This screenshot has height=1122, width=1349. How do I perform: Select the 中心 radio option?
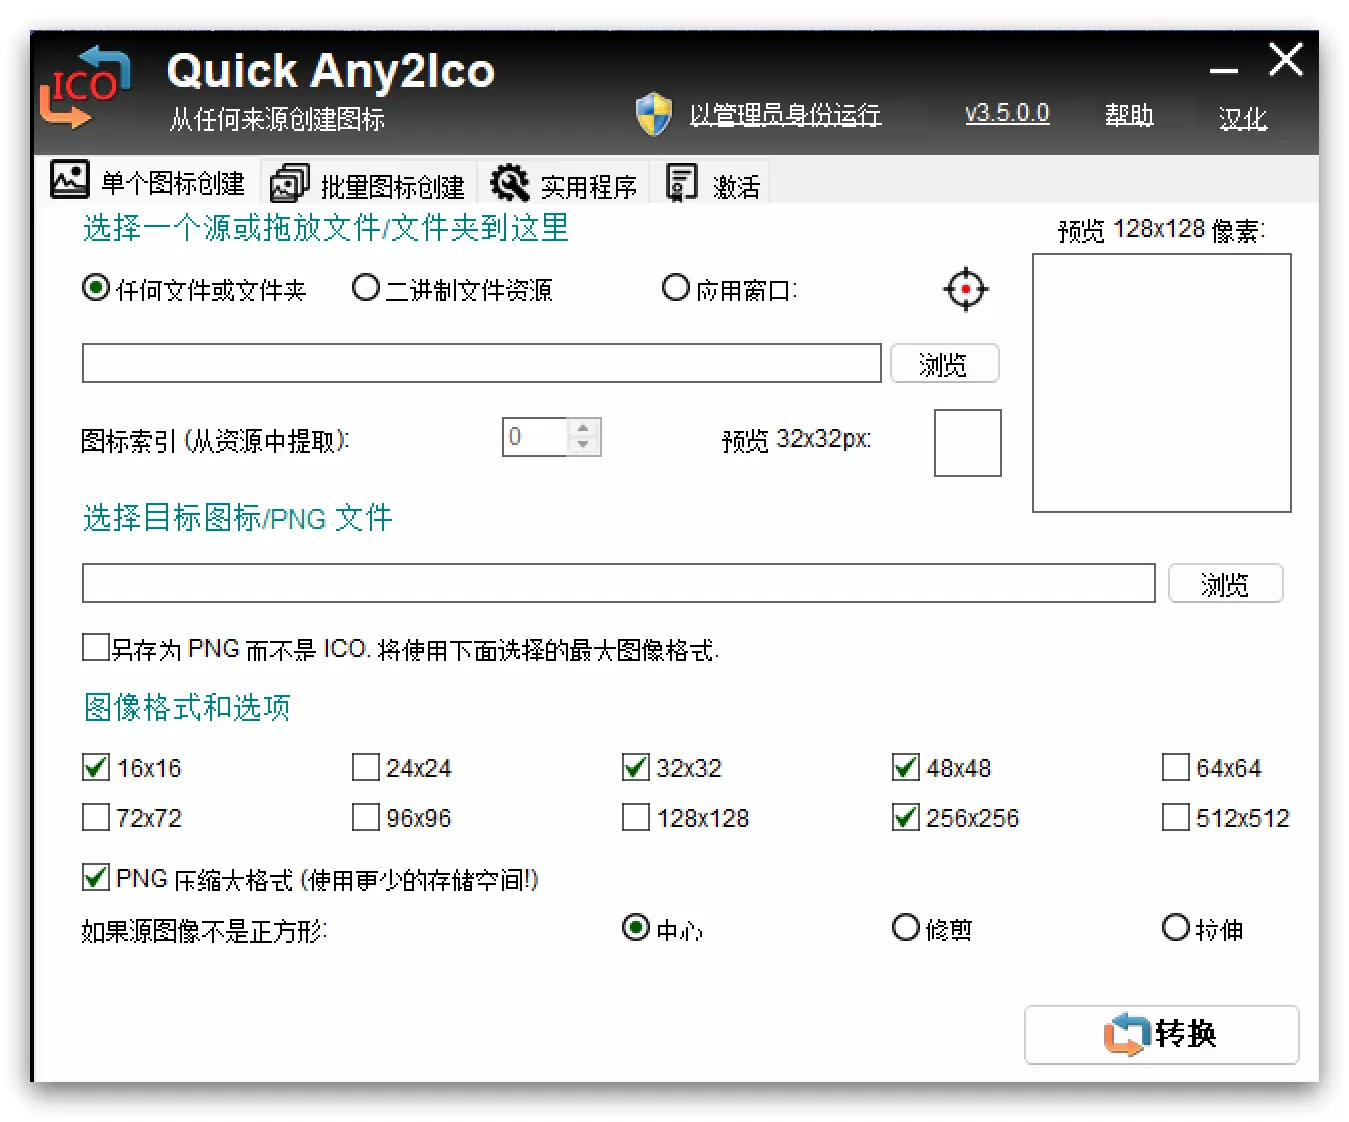click(x=636, y=927)
